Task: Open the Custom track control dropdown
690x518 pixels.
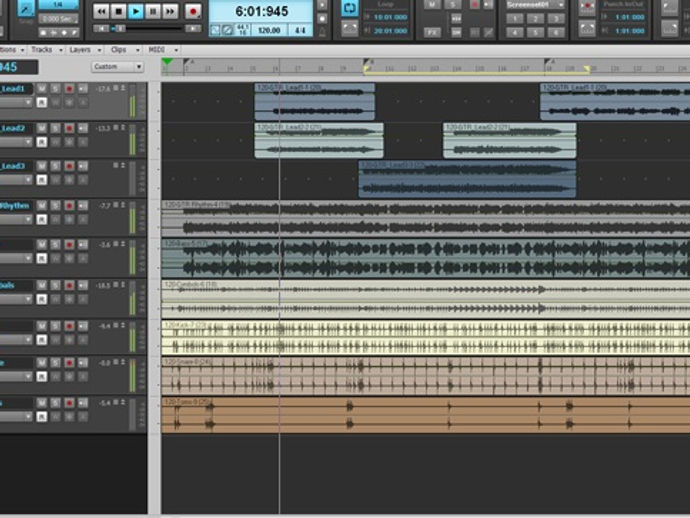Action: pyautogui.click(x=117, y=67)
